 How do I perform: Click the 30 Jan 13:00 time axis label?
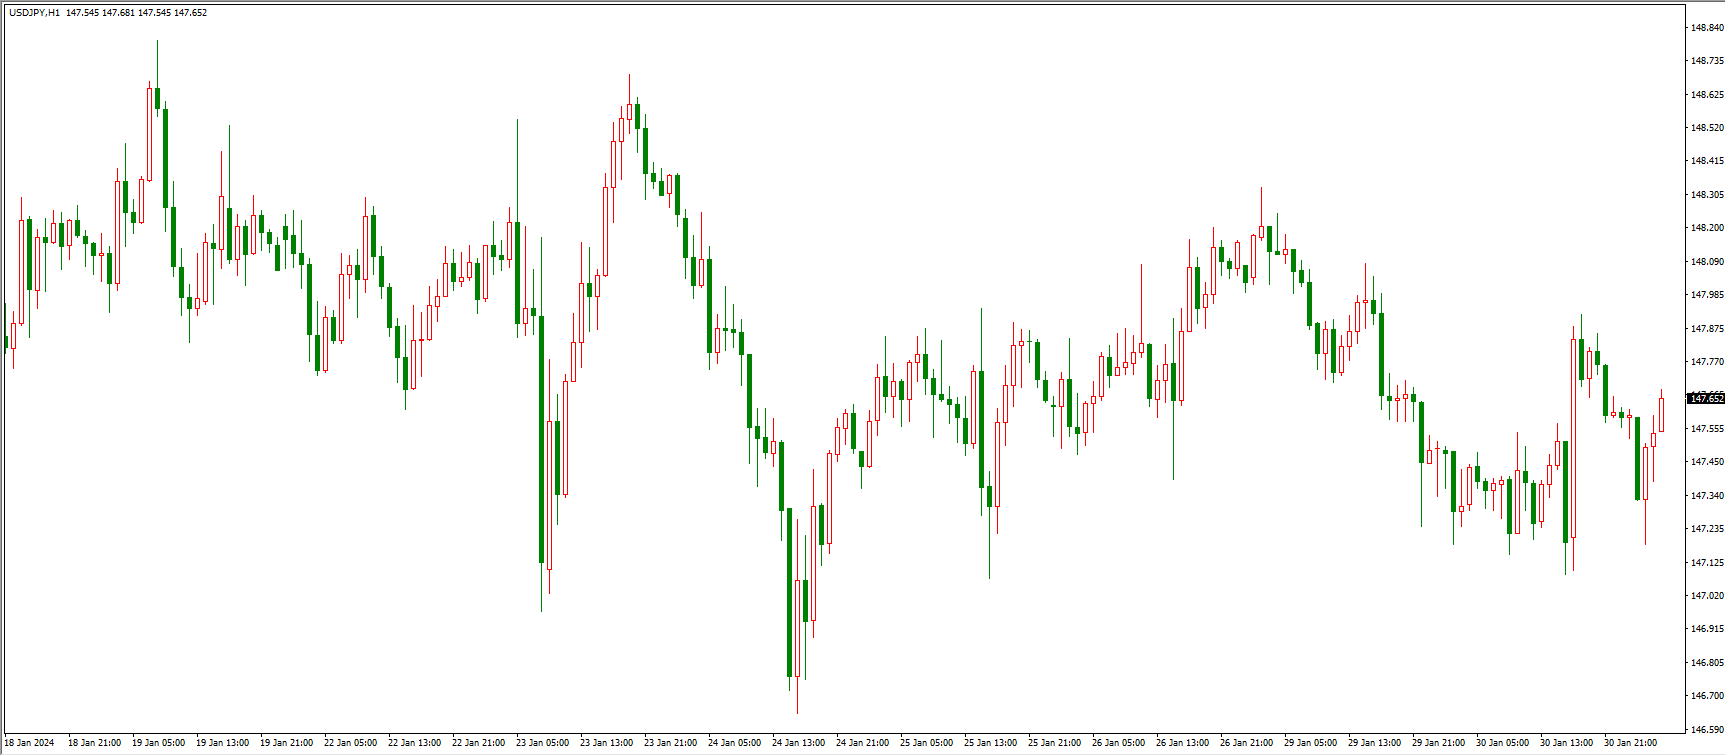tap(1566, 743)
